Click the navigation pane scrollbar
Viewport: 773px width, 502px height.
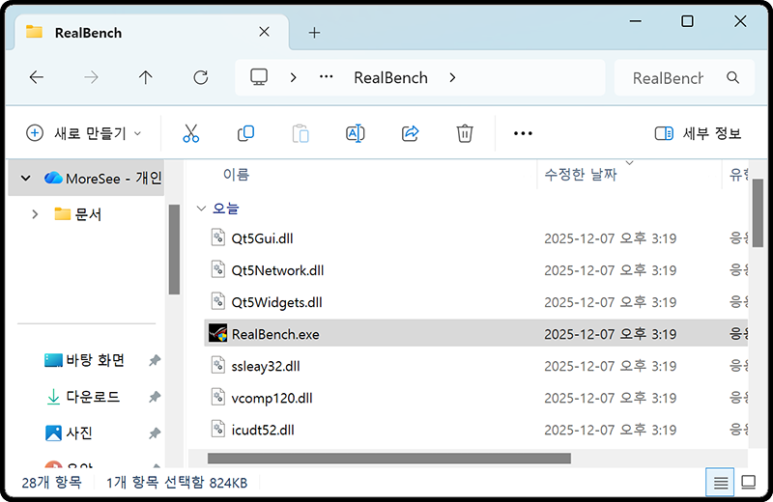click(174, 250)
